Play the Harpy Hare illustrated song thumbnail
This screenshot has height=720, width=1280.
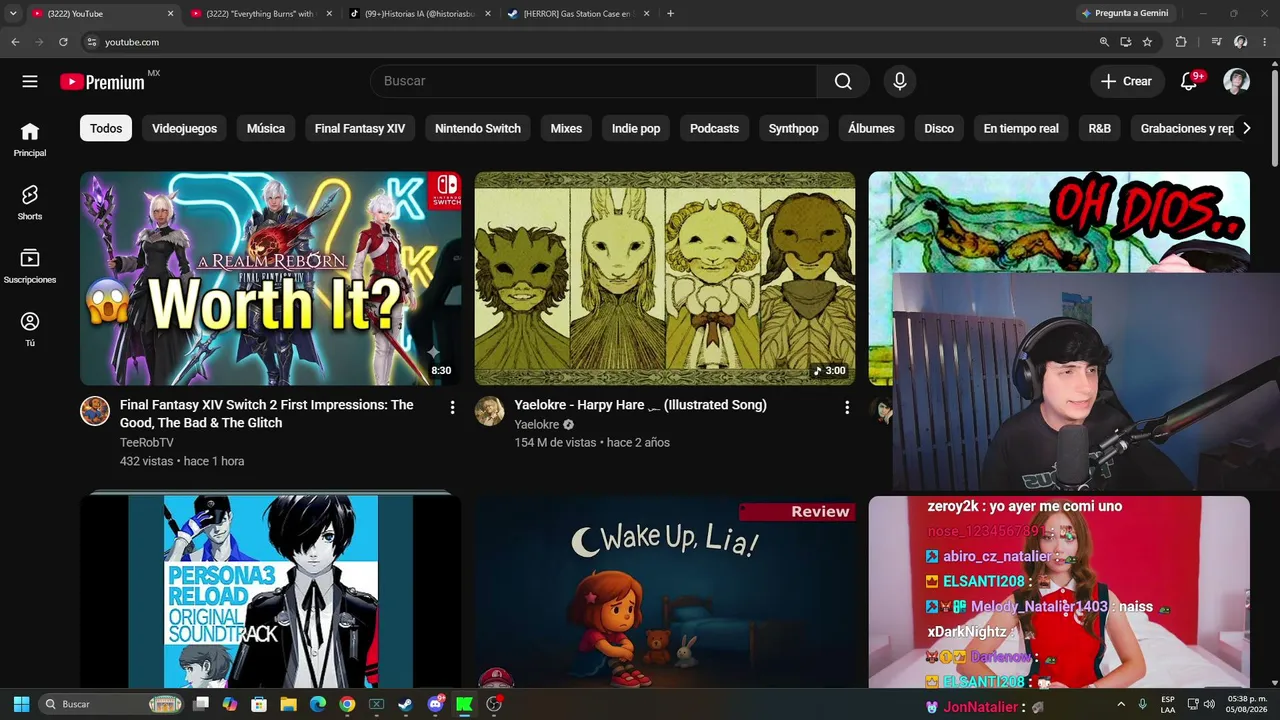tap(665, 278)
